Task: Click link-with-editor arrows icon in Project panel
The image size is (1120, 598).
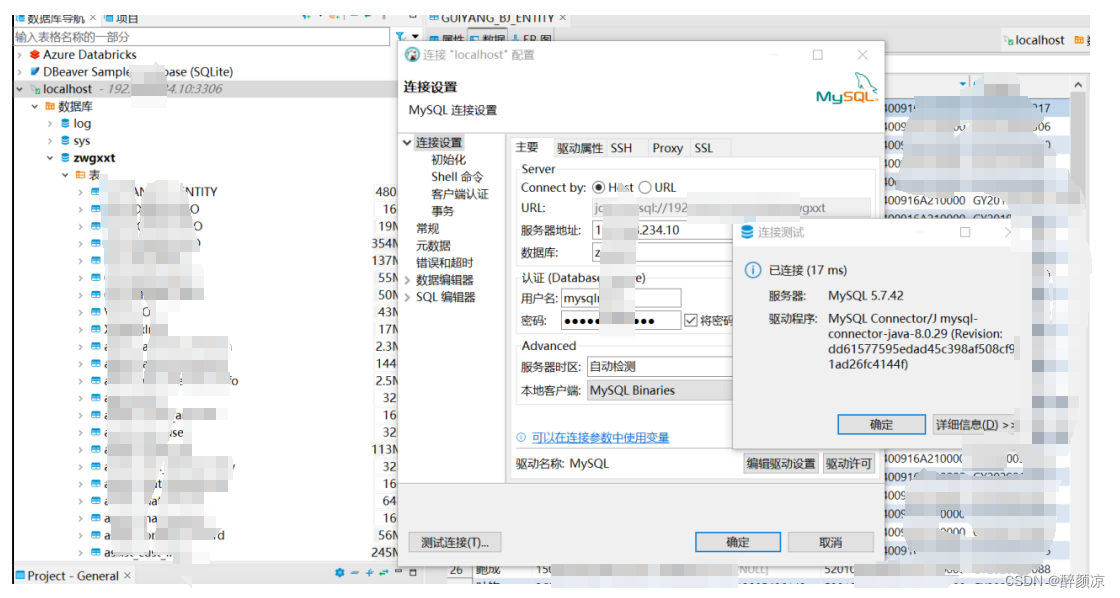Action: tap(384, 573)
